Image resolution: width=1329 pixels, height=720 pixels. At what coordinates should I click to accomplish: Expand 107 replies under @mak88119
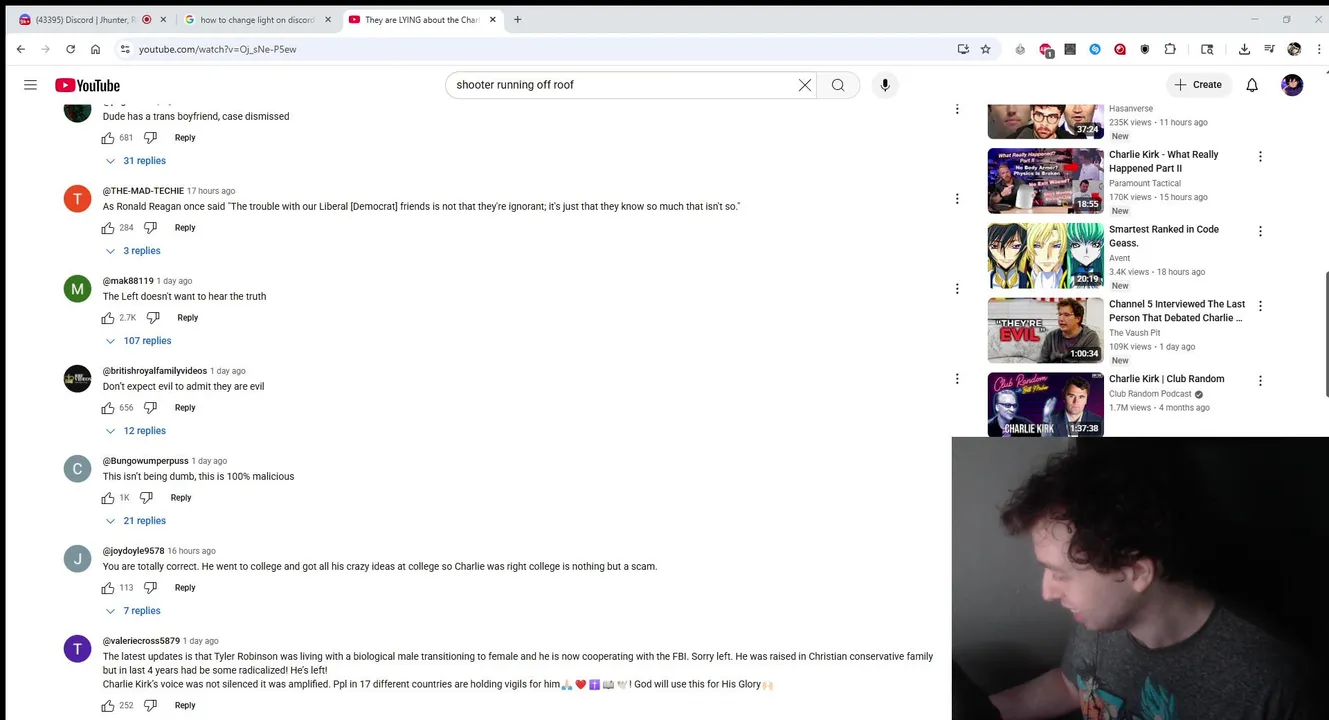coord(139,341)
